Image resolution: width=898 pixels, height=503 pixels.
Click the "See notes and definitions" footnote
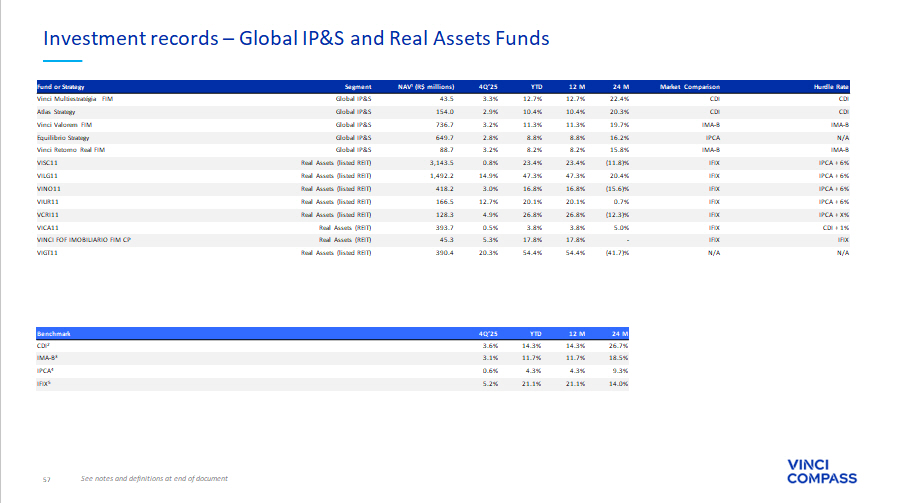(154, 479)
